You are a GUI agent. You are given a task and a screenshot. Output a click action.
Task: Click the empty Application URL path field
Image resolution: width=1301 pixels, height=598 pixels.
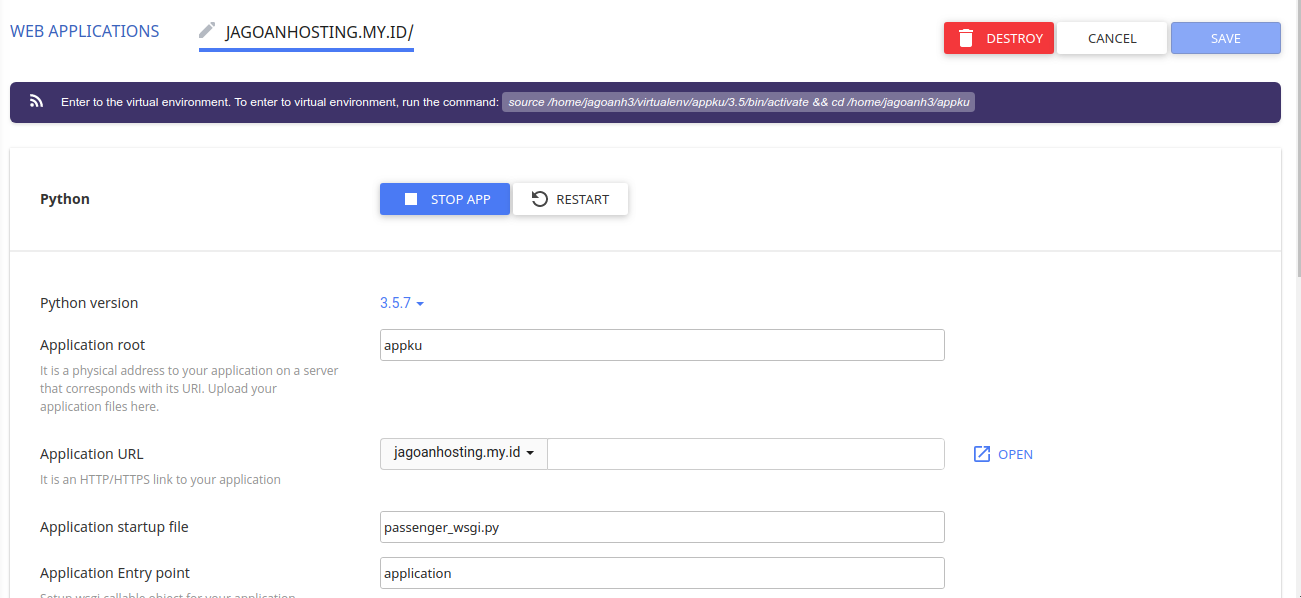746,453
